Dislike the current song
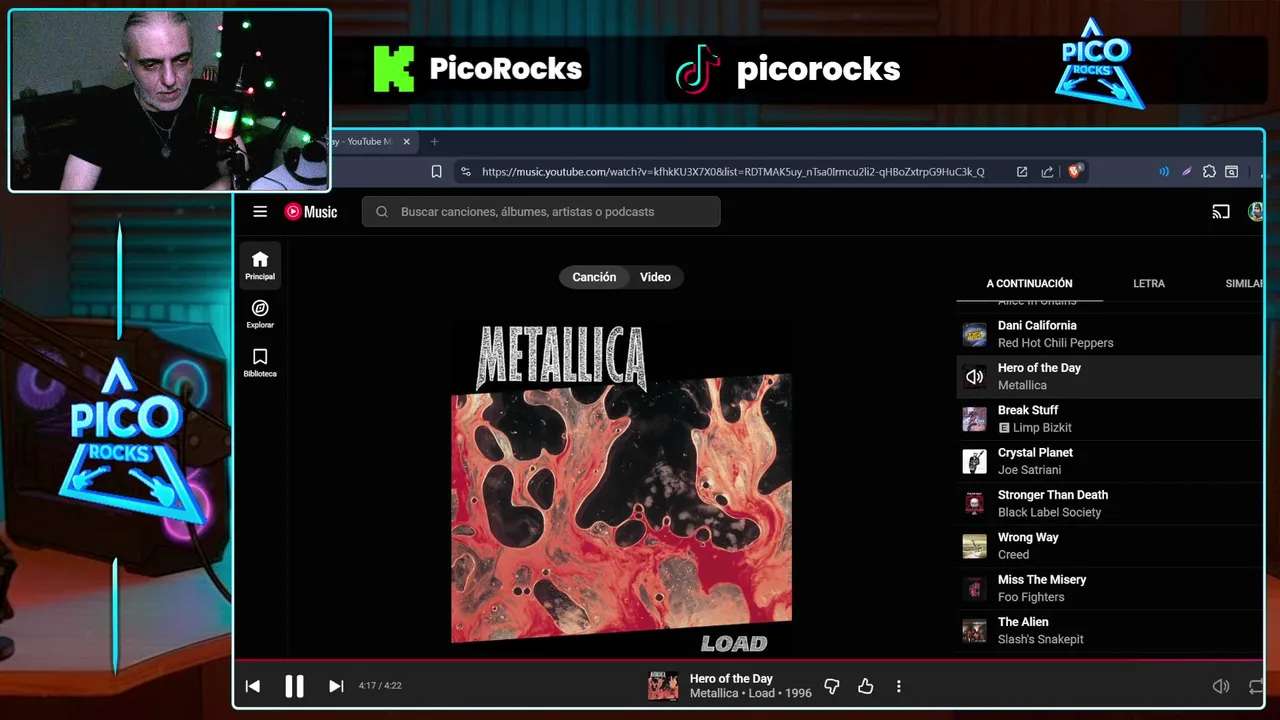The height and width of the screenshot is (720, 1280). coord(832,686)
